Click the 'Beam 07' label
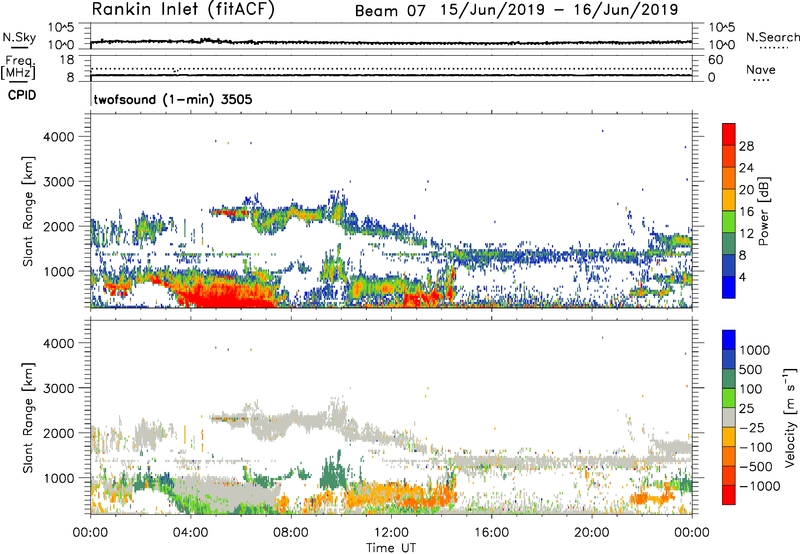 click(390, 11)
